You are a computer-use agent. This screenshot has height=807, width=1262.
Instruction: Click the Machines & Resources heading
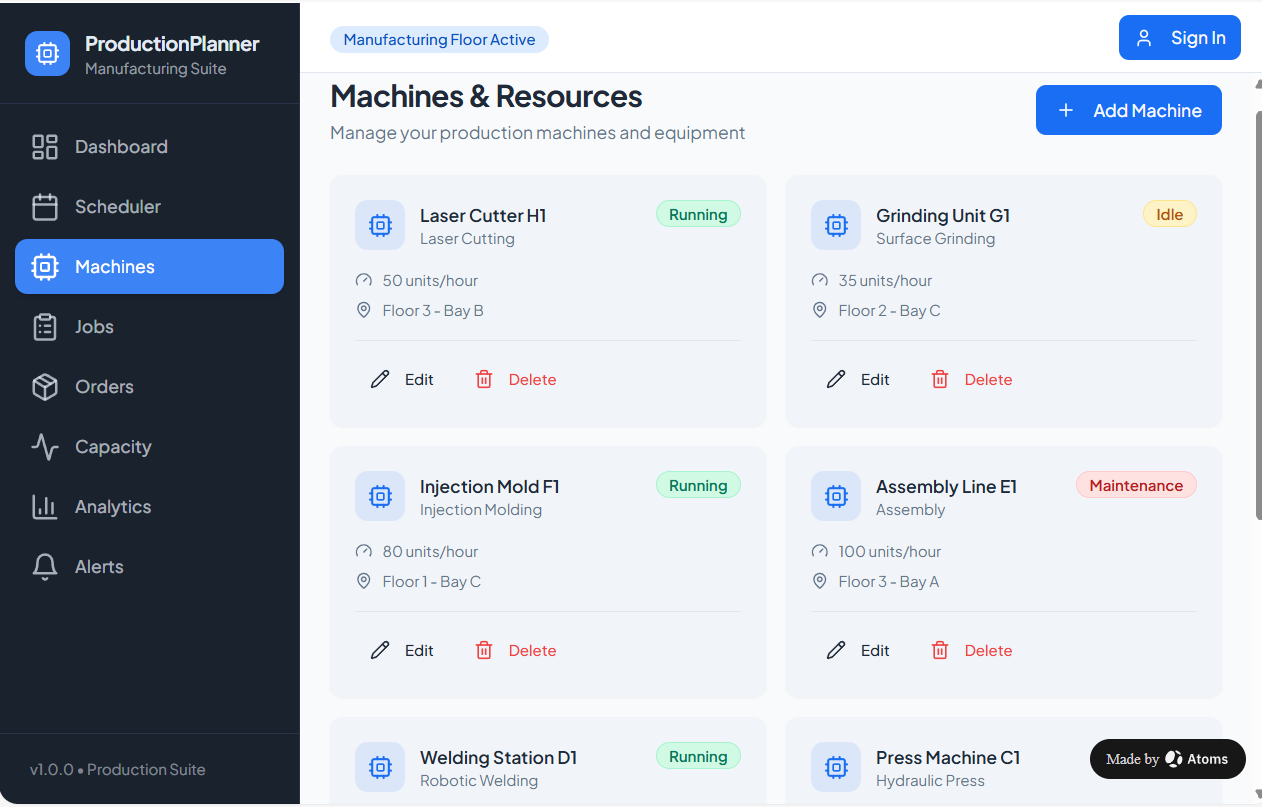coord(486,97)
